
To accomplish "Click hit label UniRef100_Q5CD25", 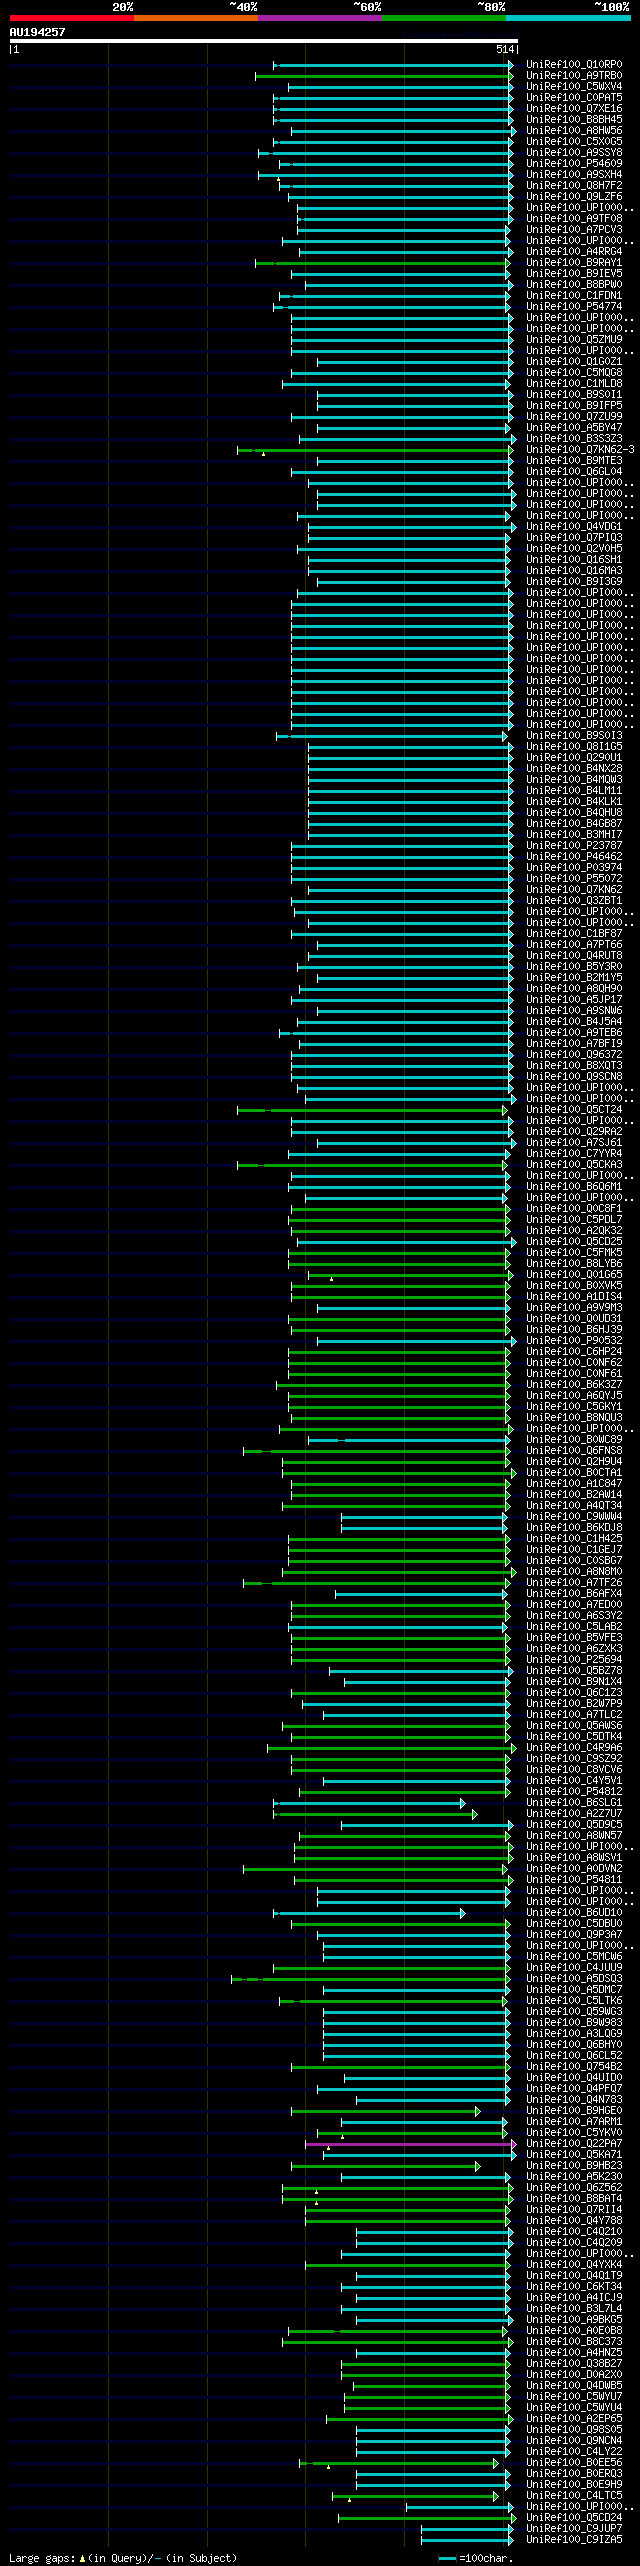I will click(574, 1242).
